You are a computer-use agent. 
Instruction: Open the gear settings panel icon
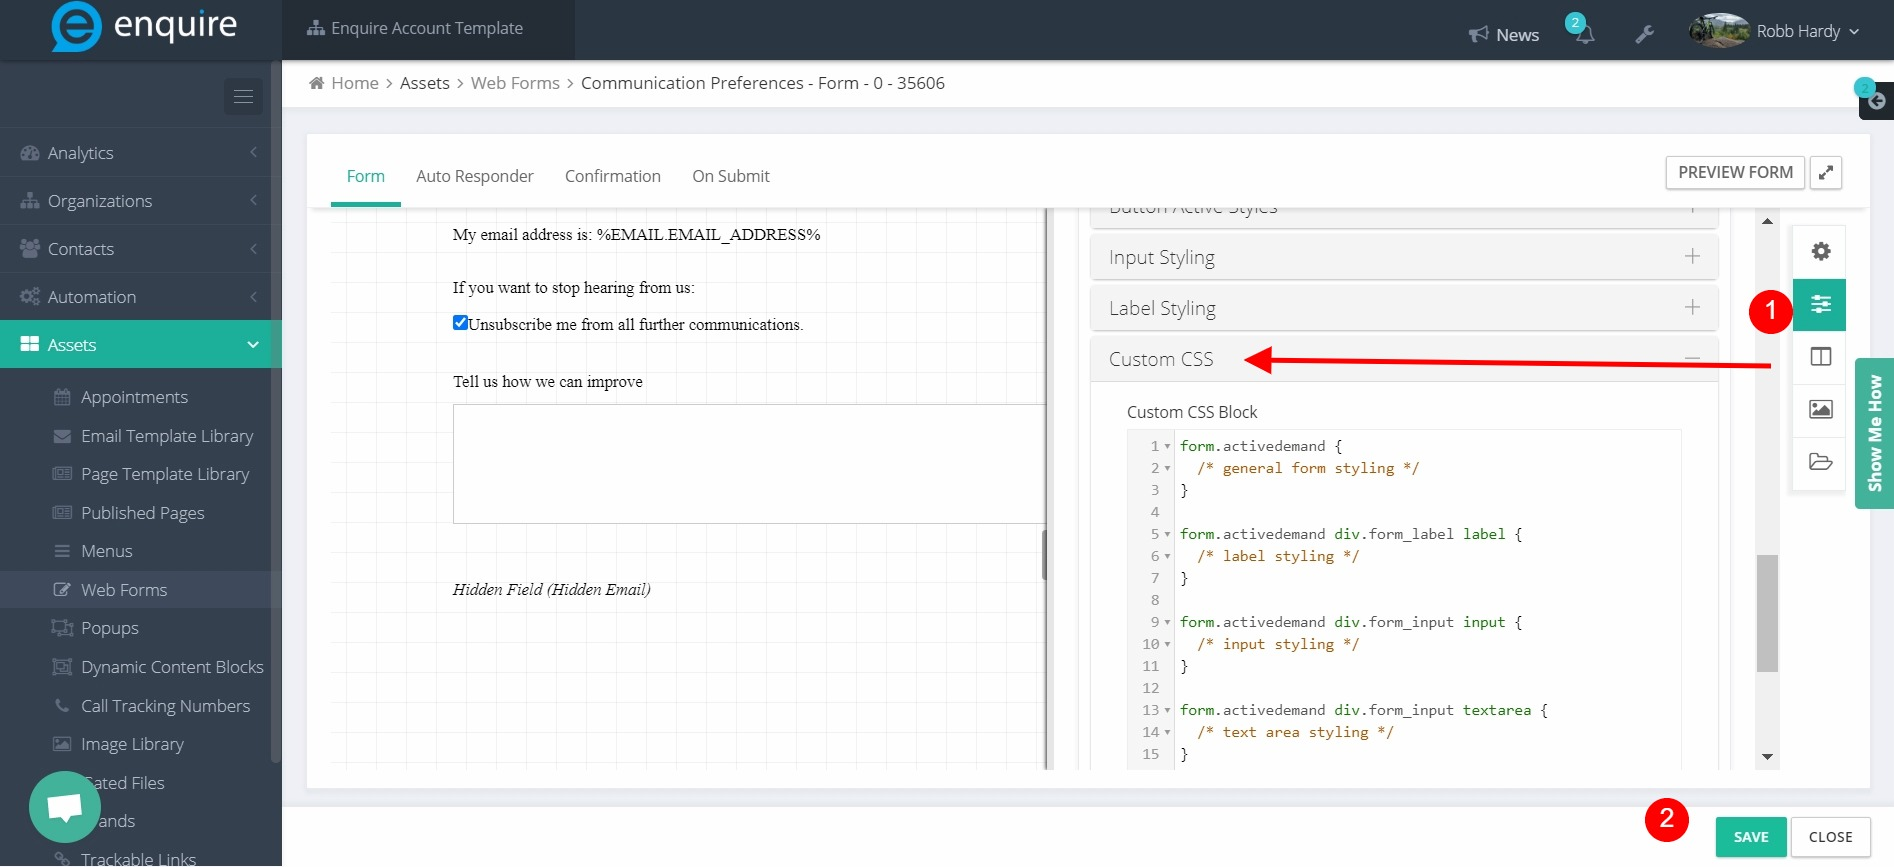(x=1820, y=252)
